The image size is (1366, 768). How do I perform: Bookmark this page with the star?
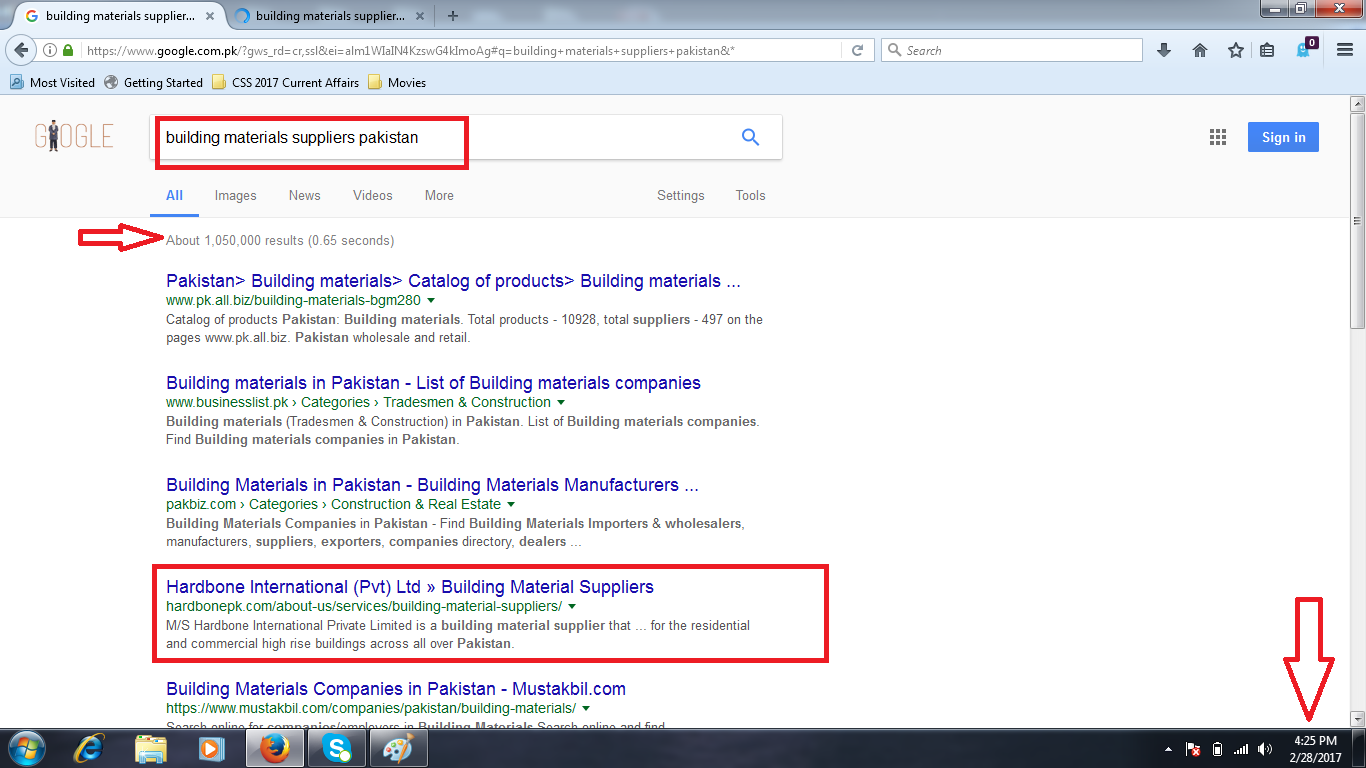click(x=1236, y=50)
